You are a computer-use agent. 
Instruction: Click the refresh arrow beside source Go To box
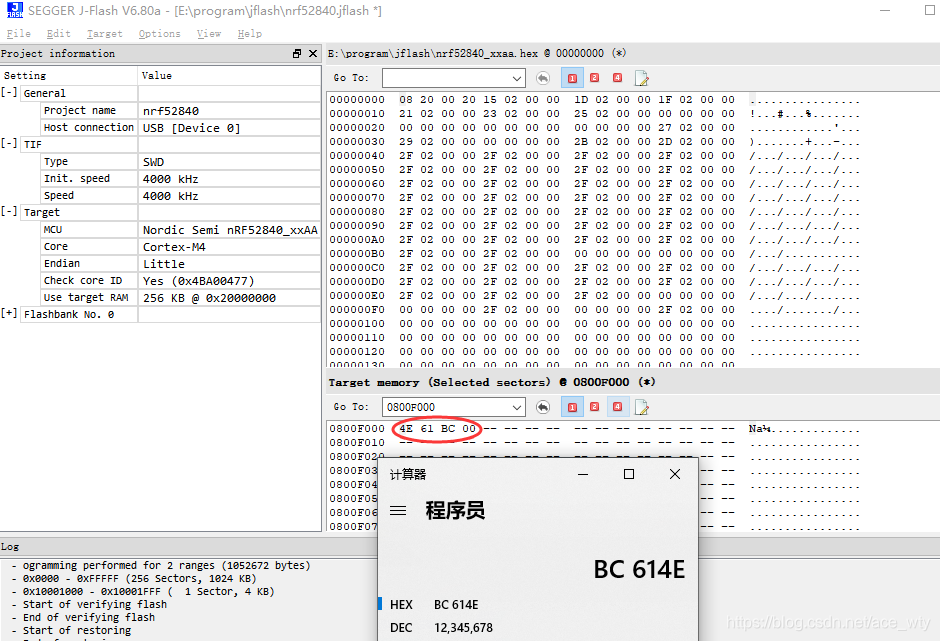[x=543, y=78]
